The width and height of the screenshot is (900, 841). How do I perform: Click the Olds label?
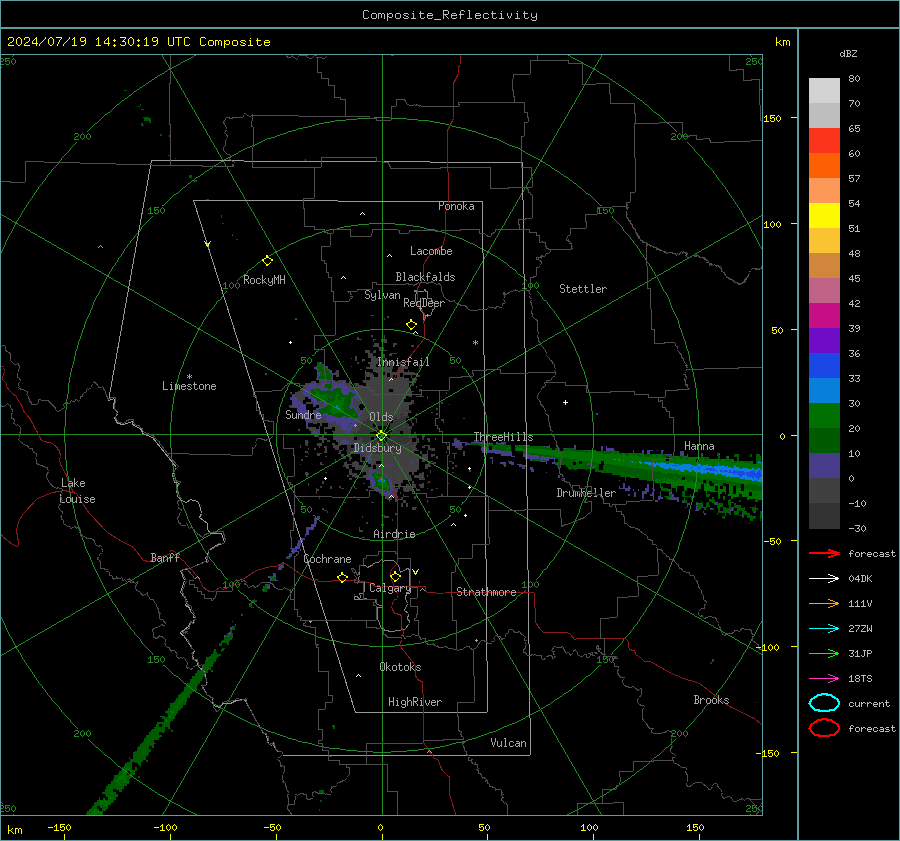coord(381,417)
